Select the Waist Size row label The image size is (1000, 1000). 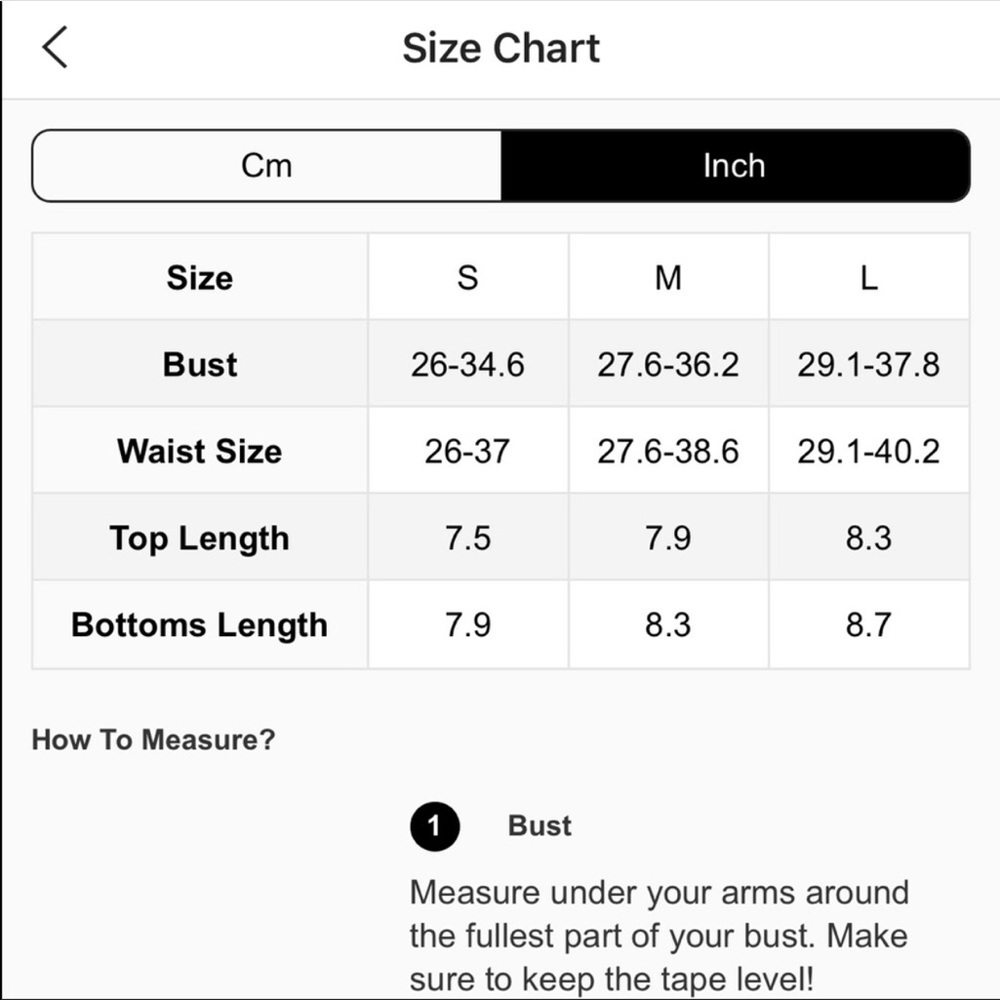click(x=200, y=450)
